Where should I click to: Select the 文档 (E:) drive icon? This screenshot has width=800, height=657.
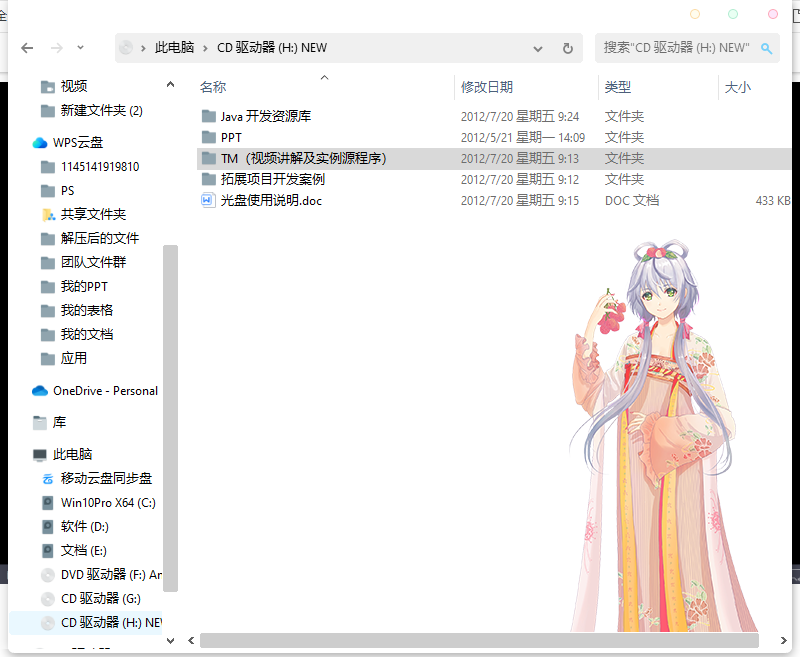pyautogui.click(x=47, y=551)
